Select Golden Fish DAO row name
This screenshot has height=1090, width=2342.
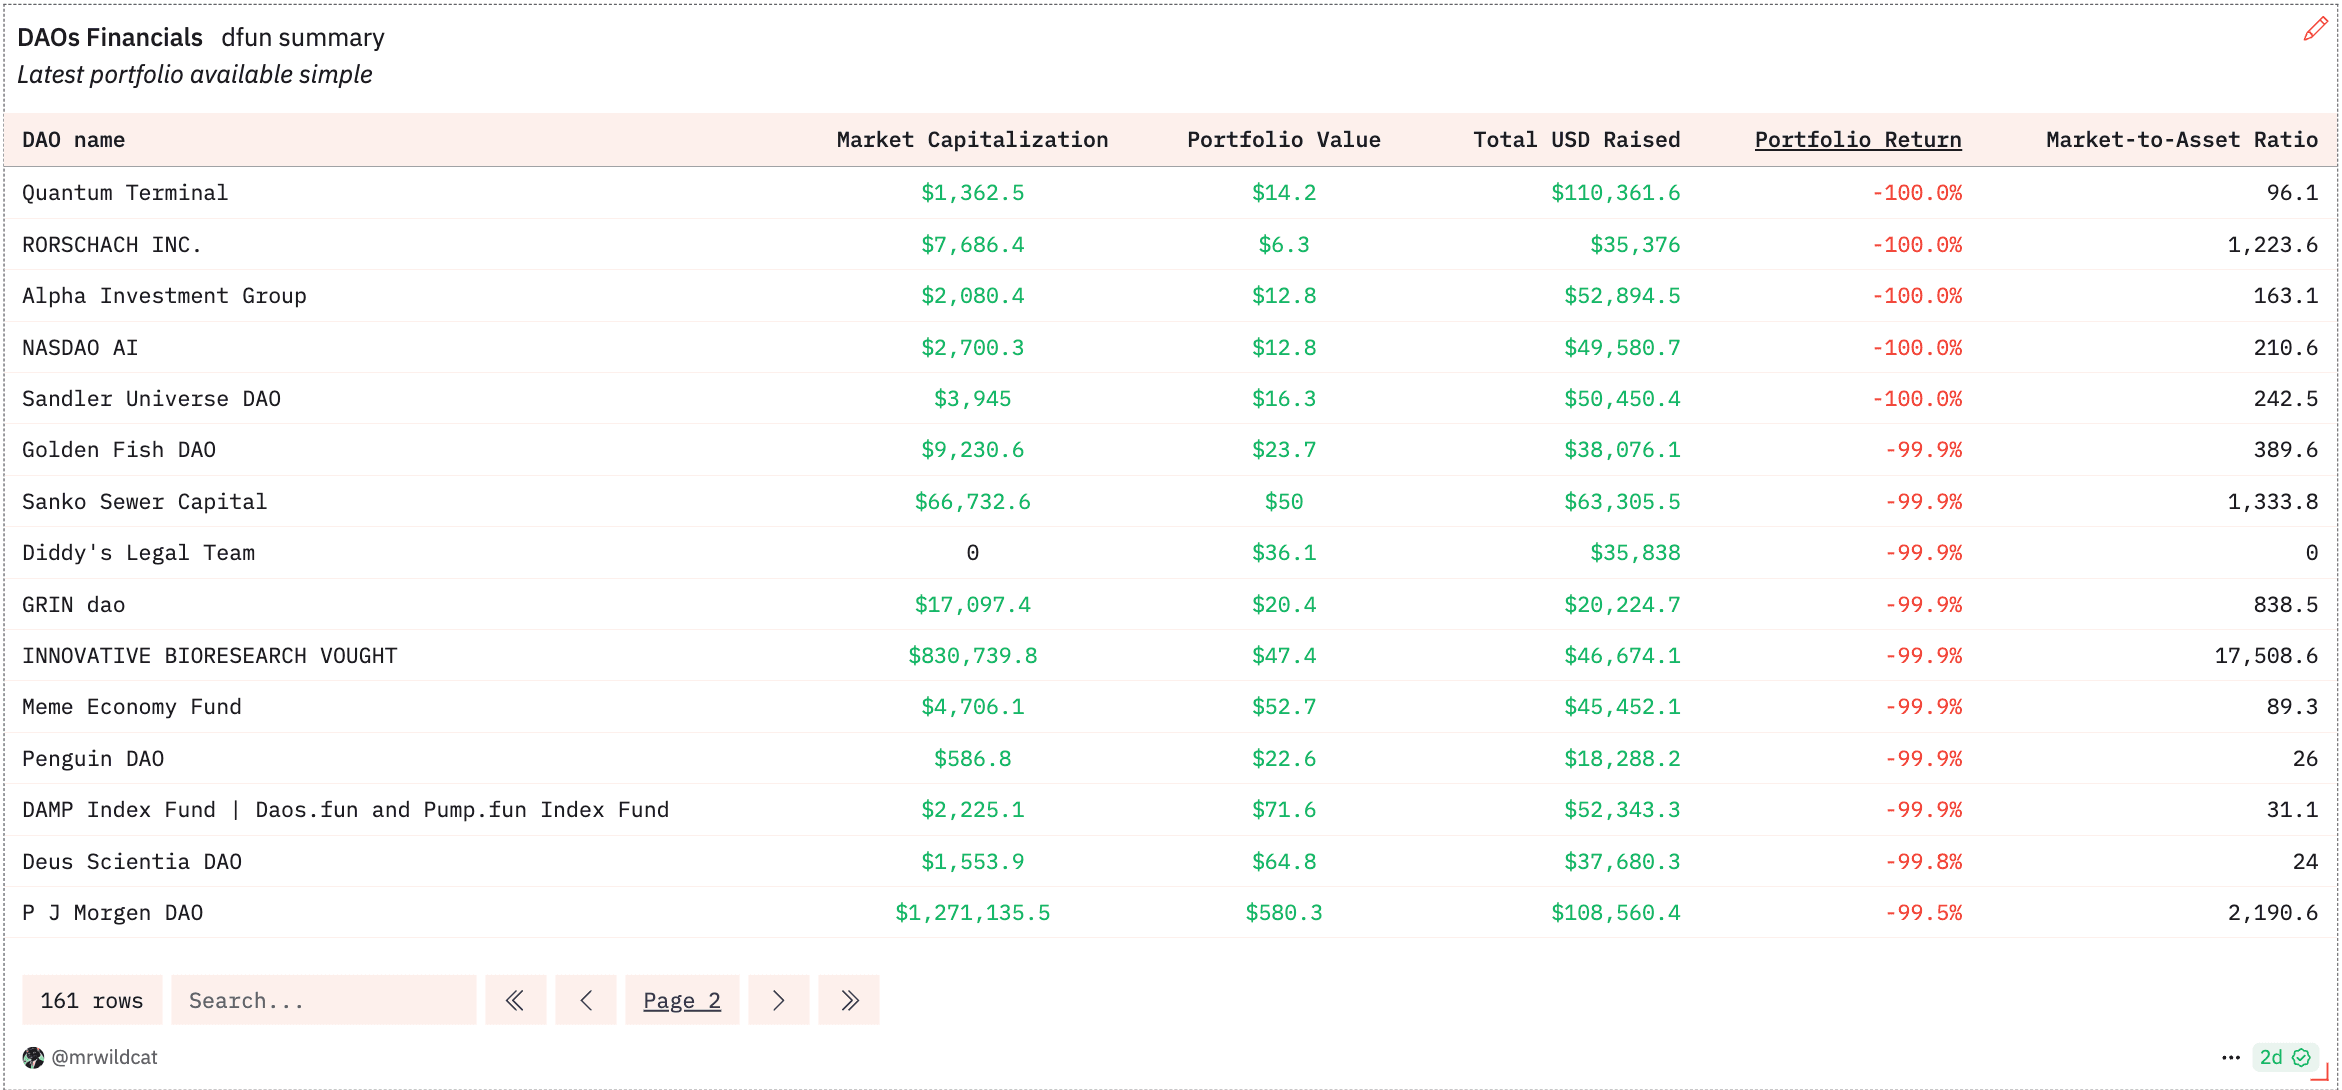pyautogui.click(x=119, y=450)
